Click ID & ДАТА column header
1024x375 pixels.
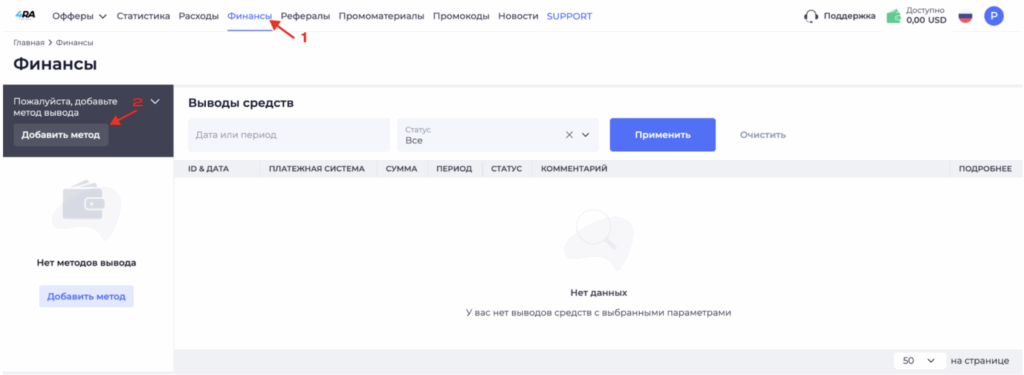208,169
